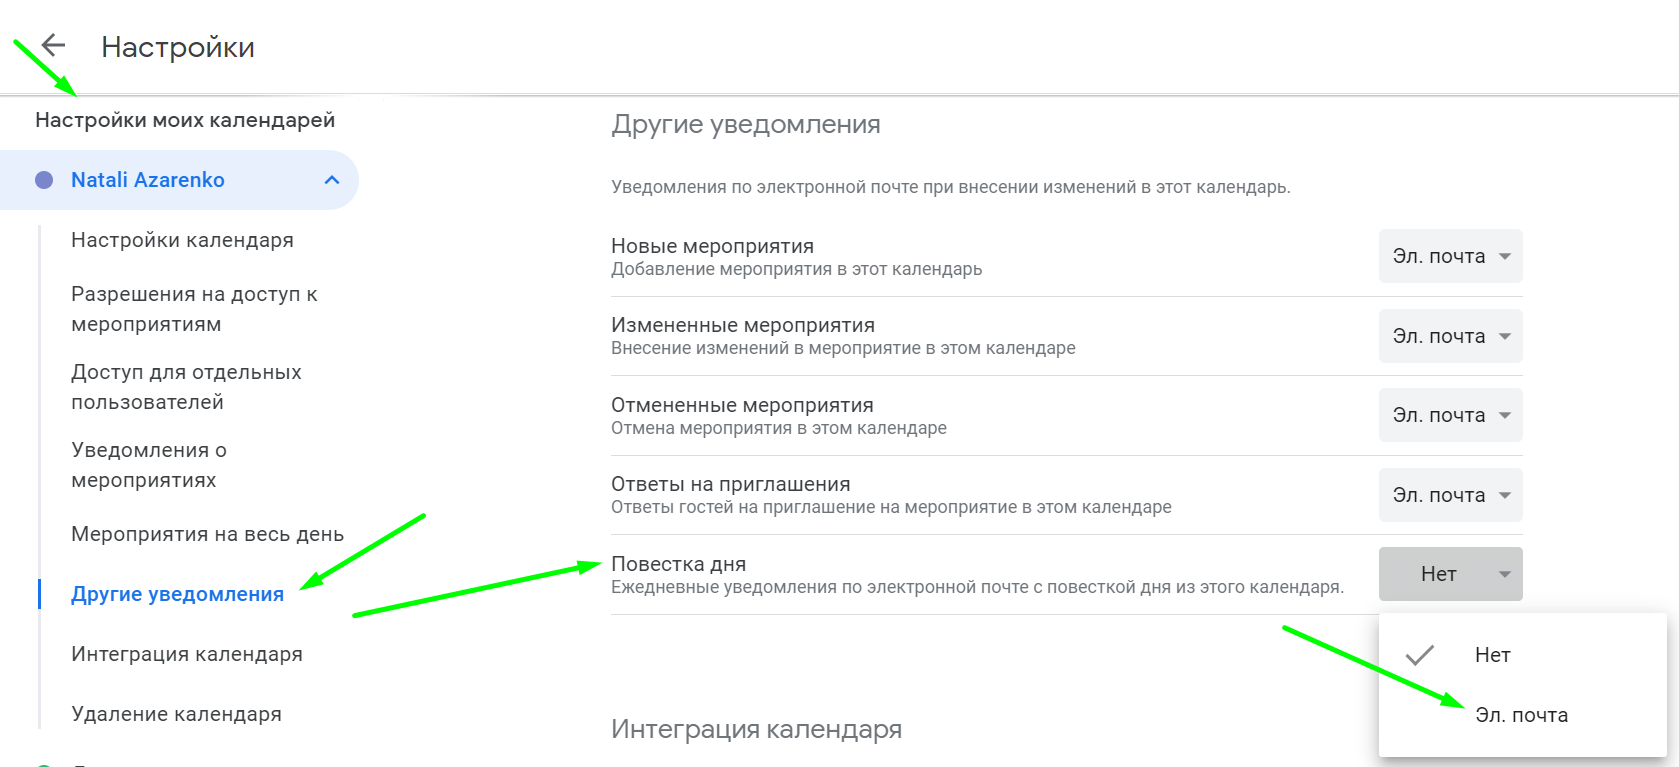
Task: Click the Новые мероприятия label
Action: pyautogui.click(x=712, y=246)
